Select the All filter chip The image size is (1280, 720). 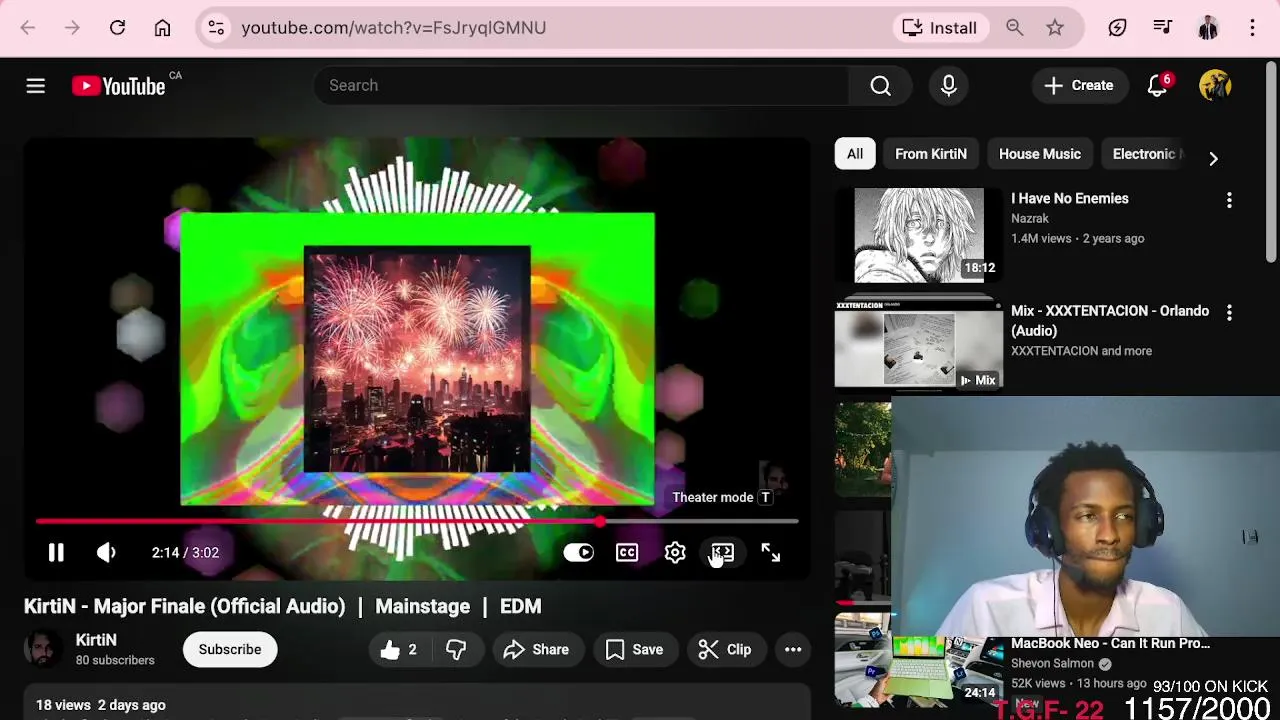(855, 154)
